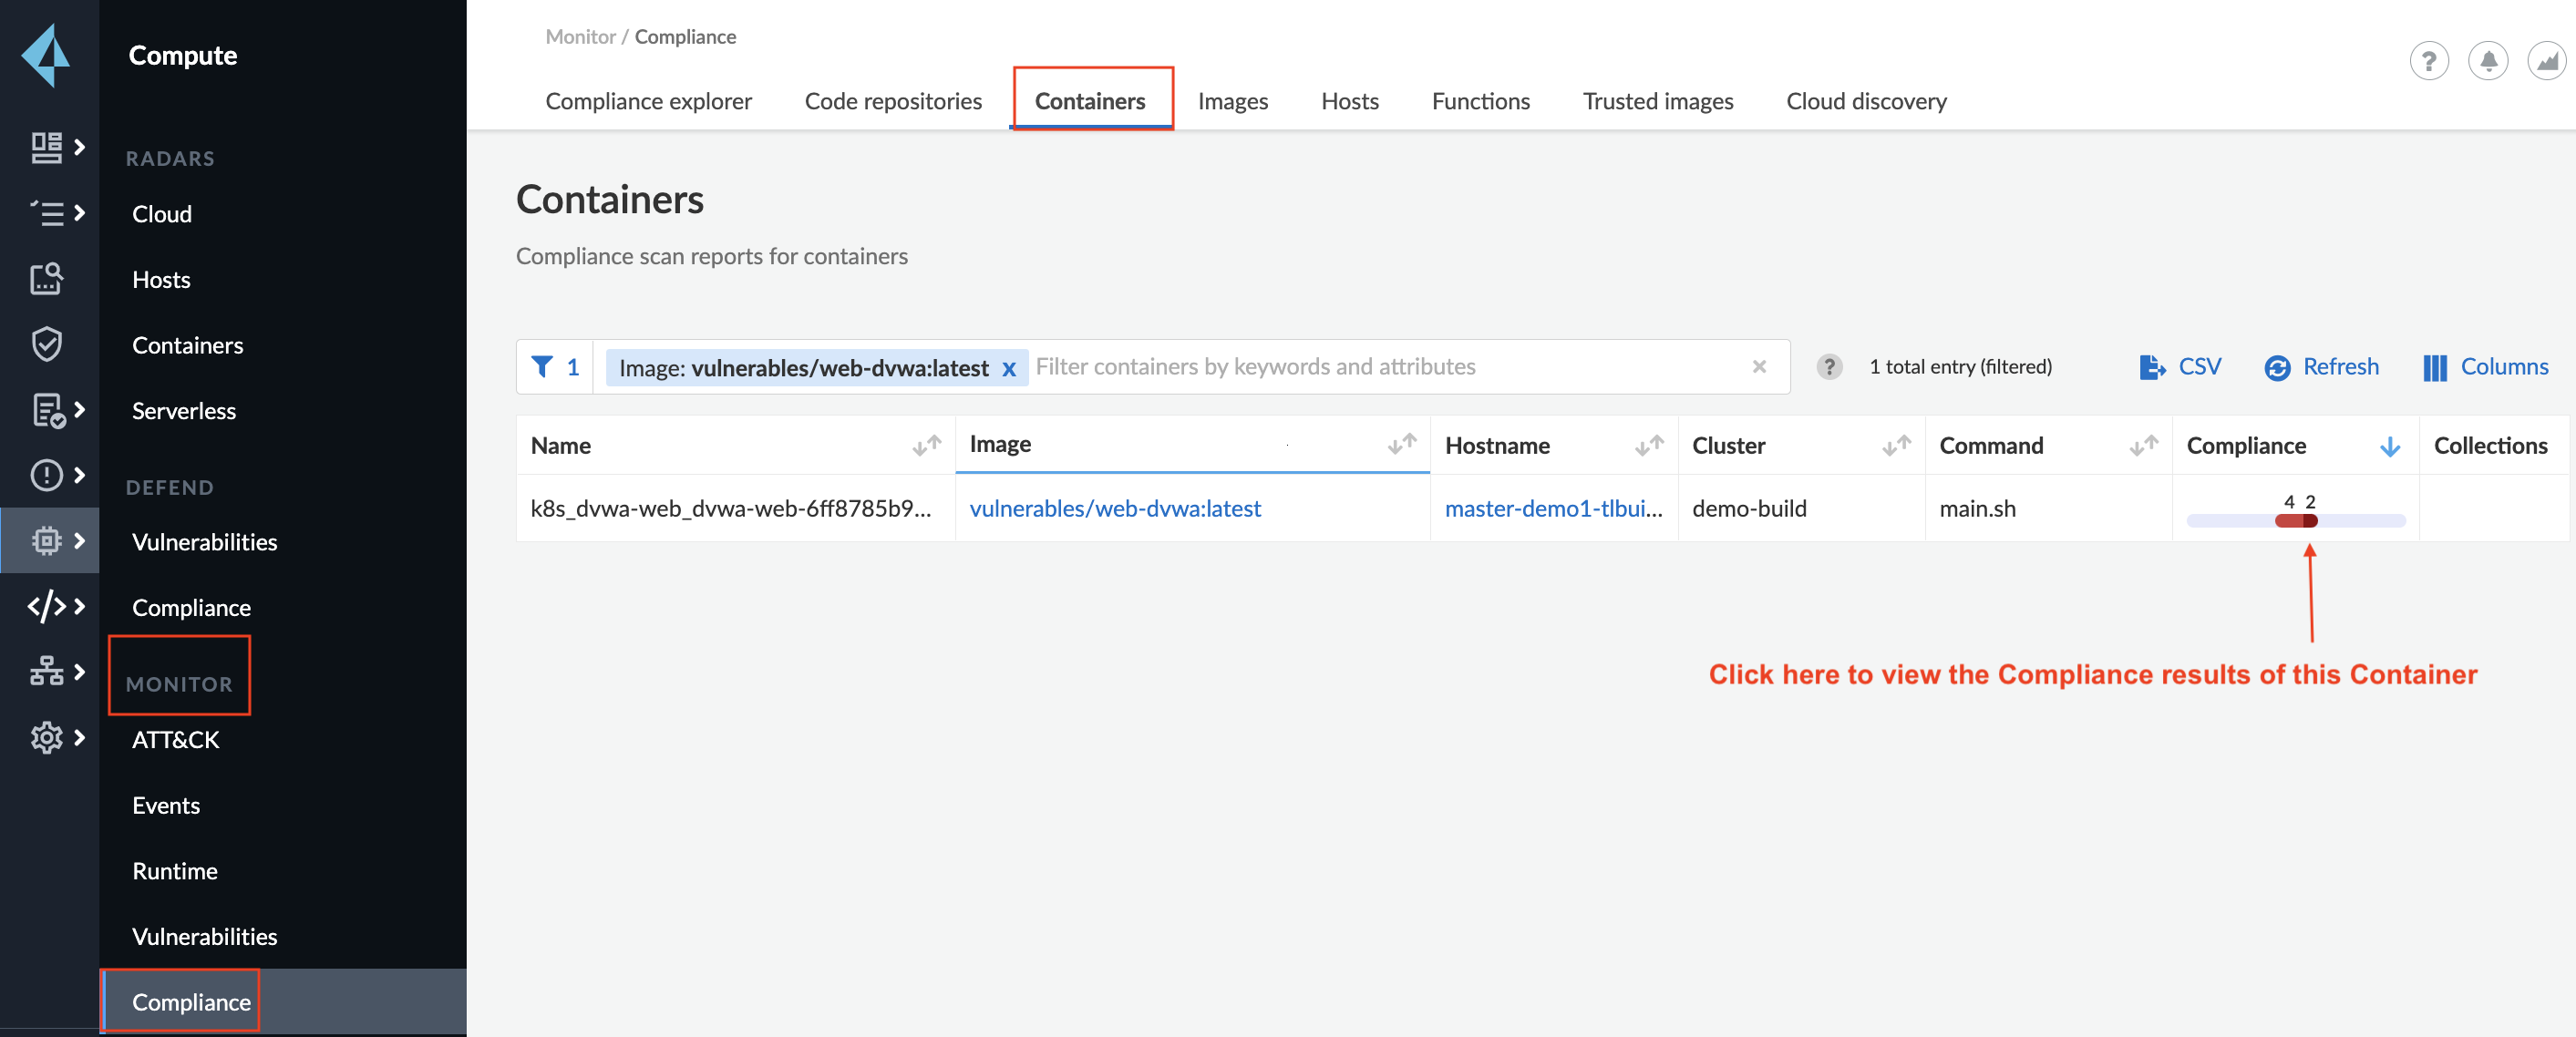Open the Columns chooser

click(2484, 367)
